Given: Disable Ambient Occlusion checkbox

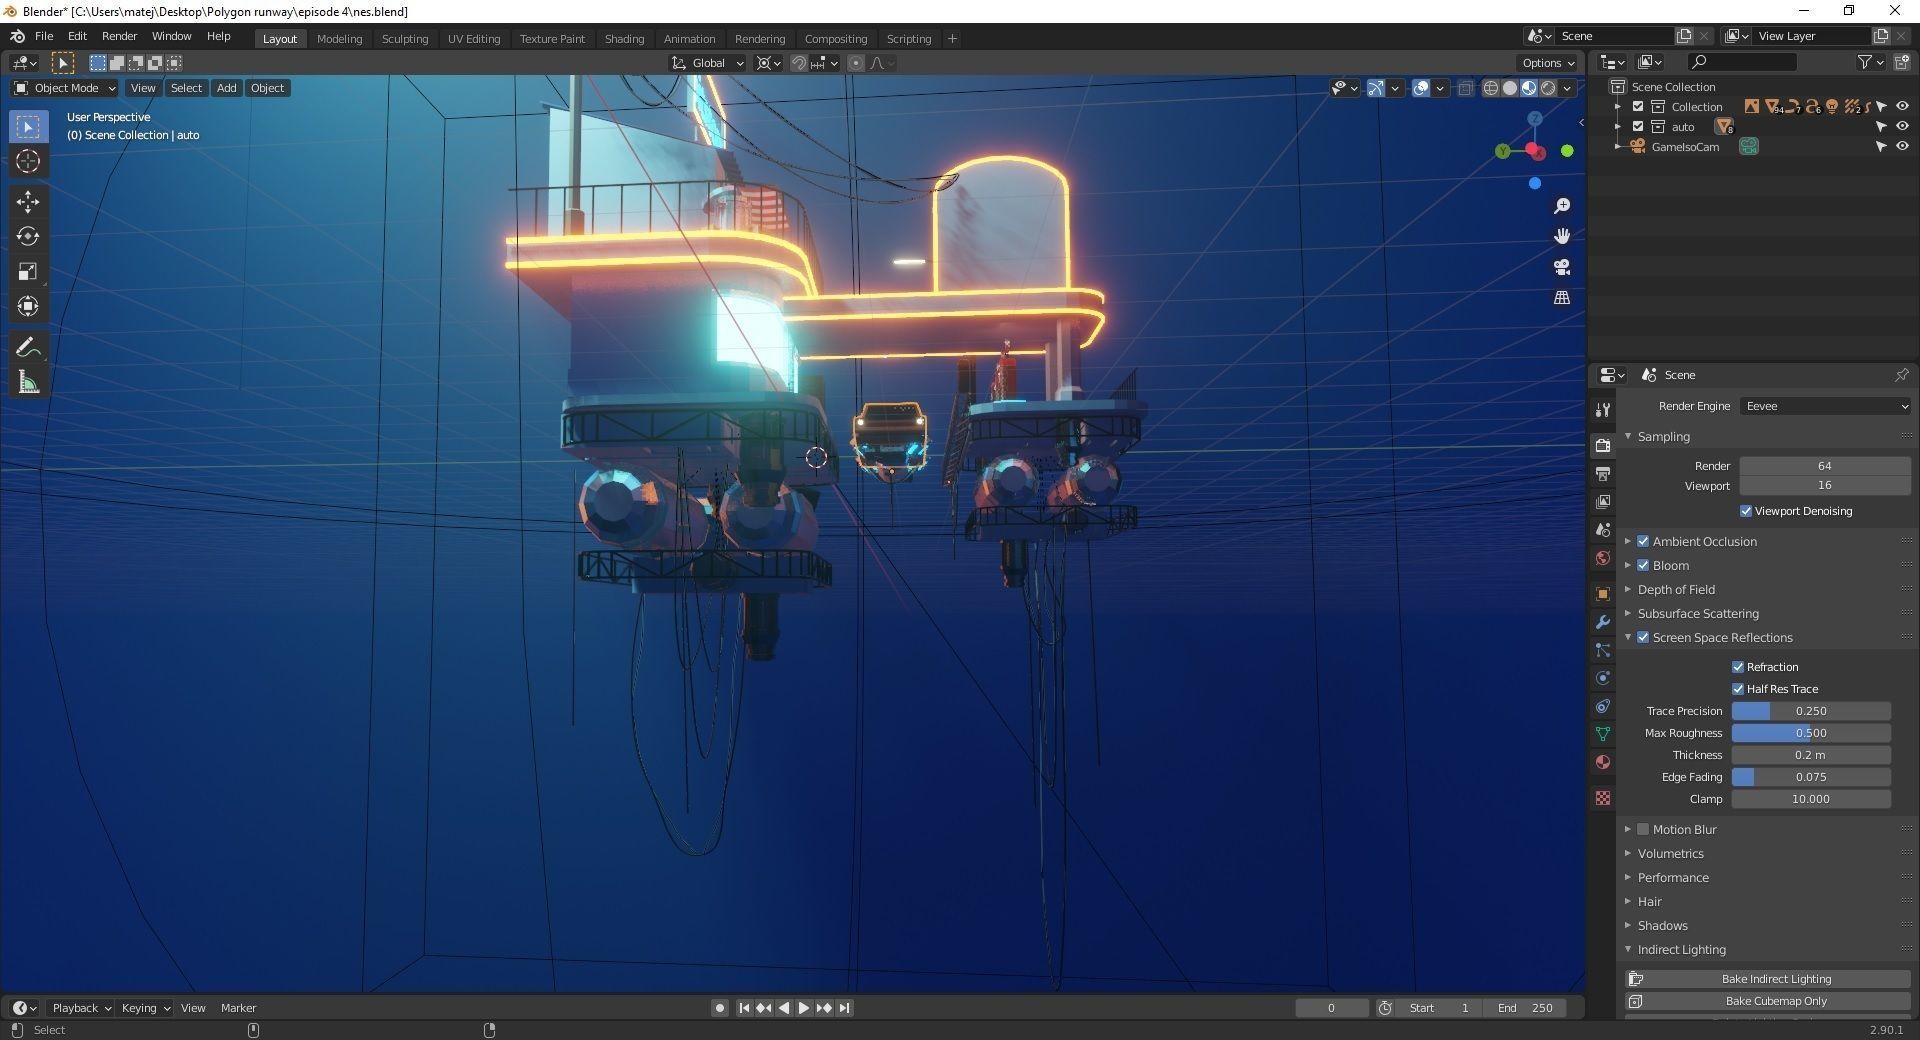Looking at the screenshot, I should (x=1643, y=541).
